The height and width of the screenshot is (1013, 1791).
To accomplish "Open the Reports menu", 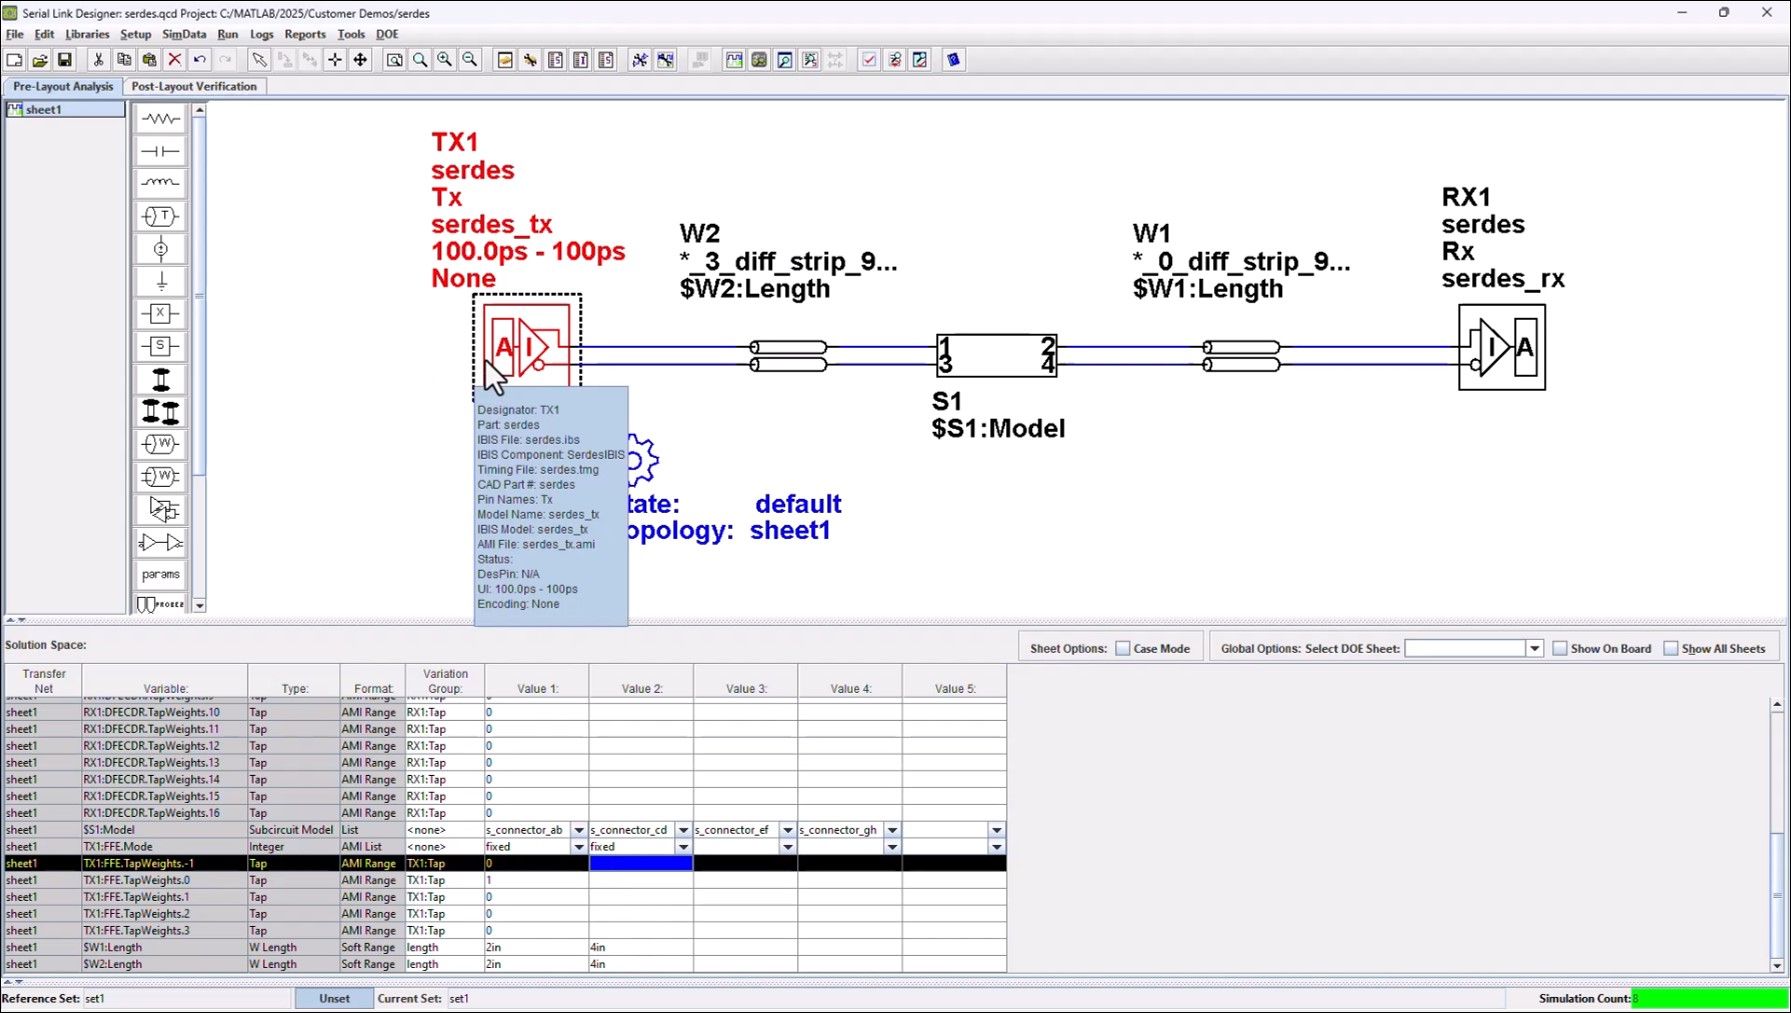I will pyautogui.click(x=305, y=34).
